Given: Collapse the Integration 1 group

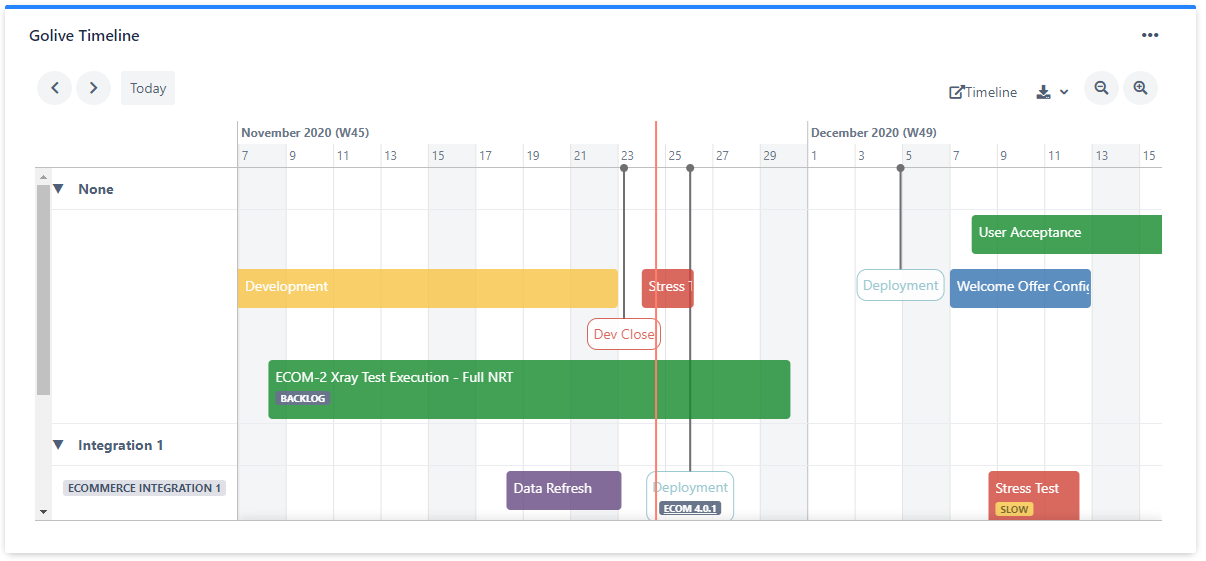Looking at the screenshot, I should pyautogui.click(x=58, y=445).
